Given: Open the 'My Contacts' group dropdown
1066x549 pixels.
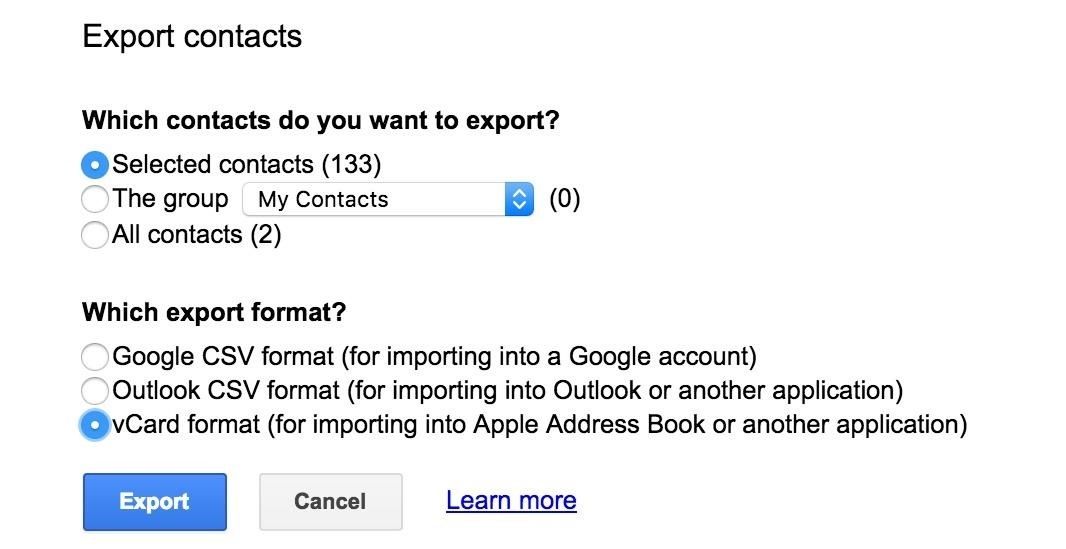Looking at the screenshot, I should (373, 199).
